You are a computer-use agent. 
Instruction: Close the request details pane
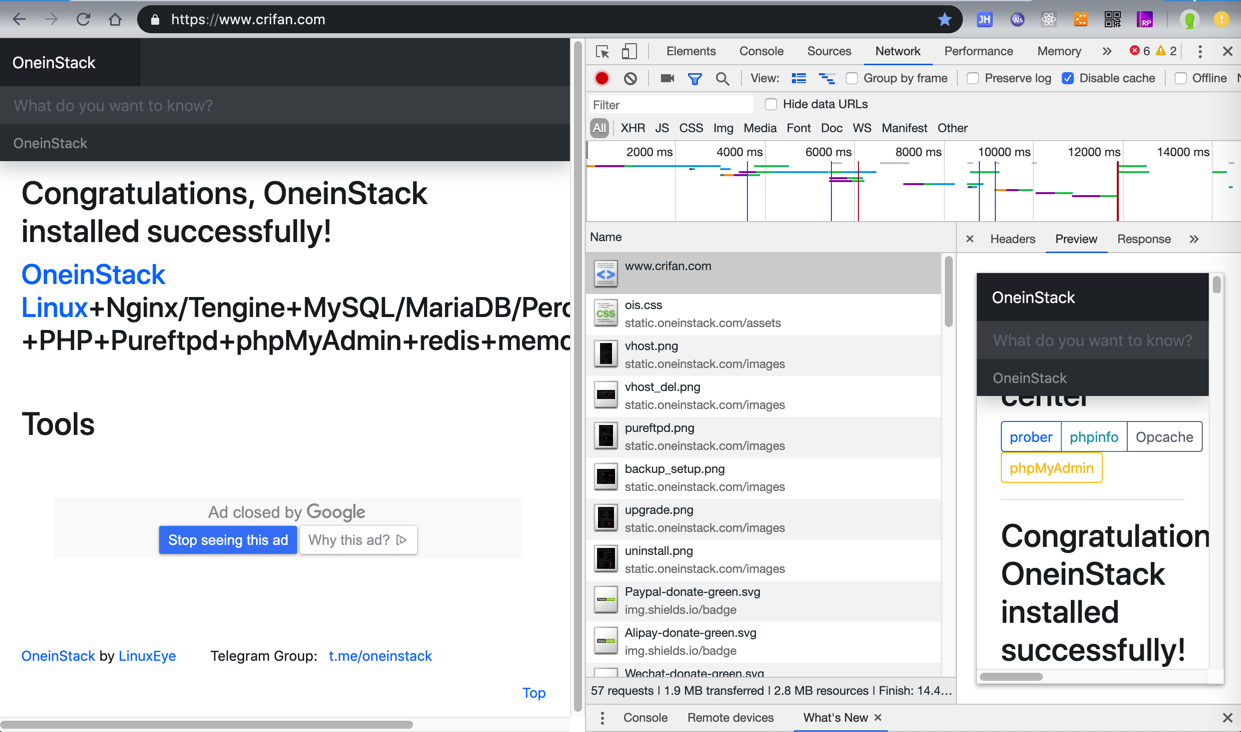(969, 239)
